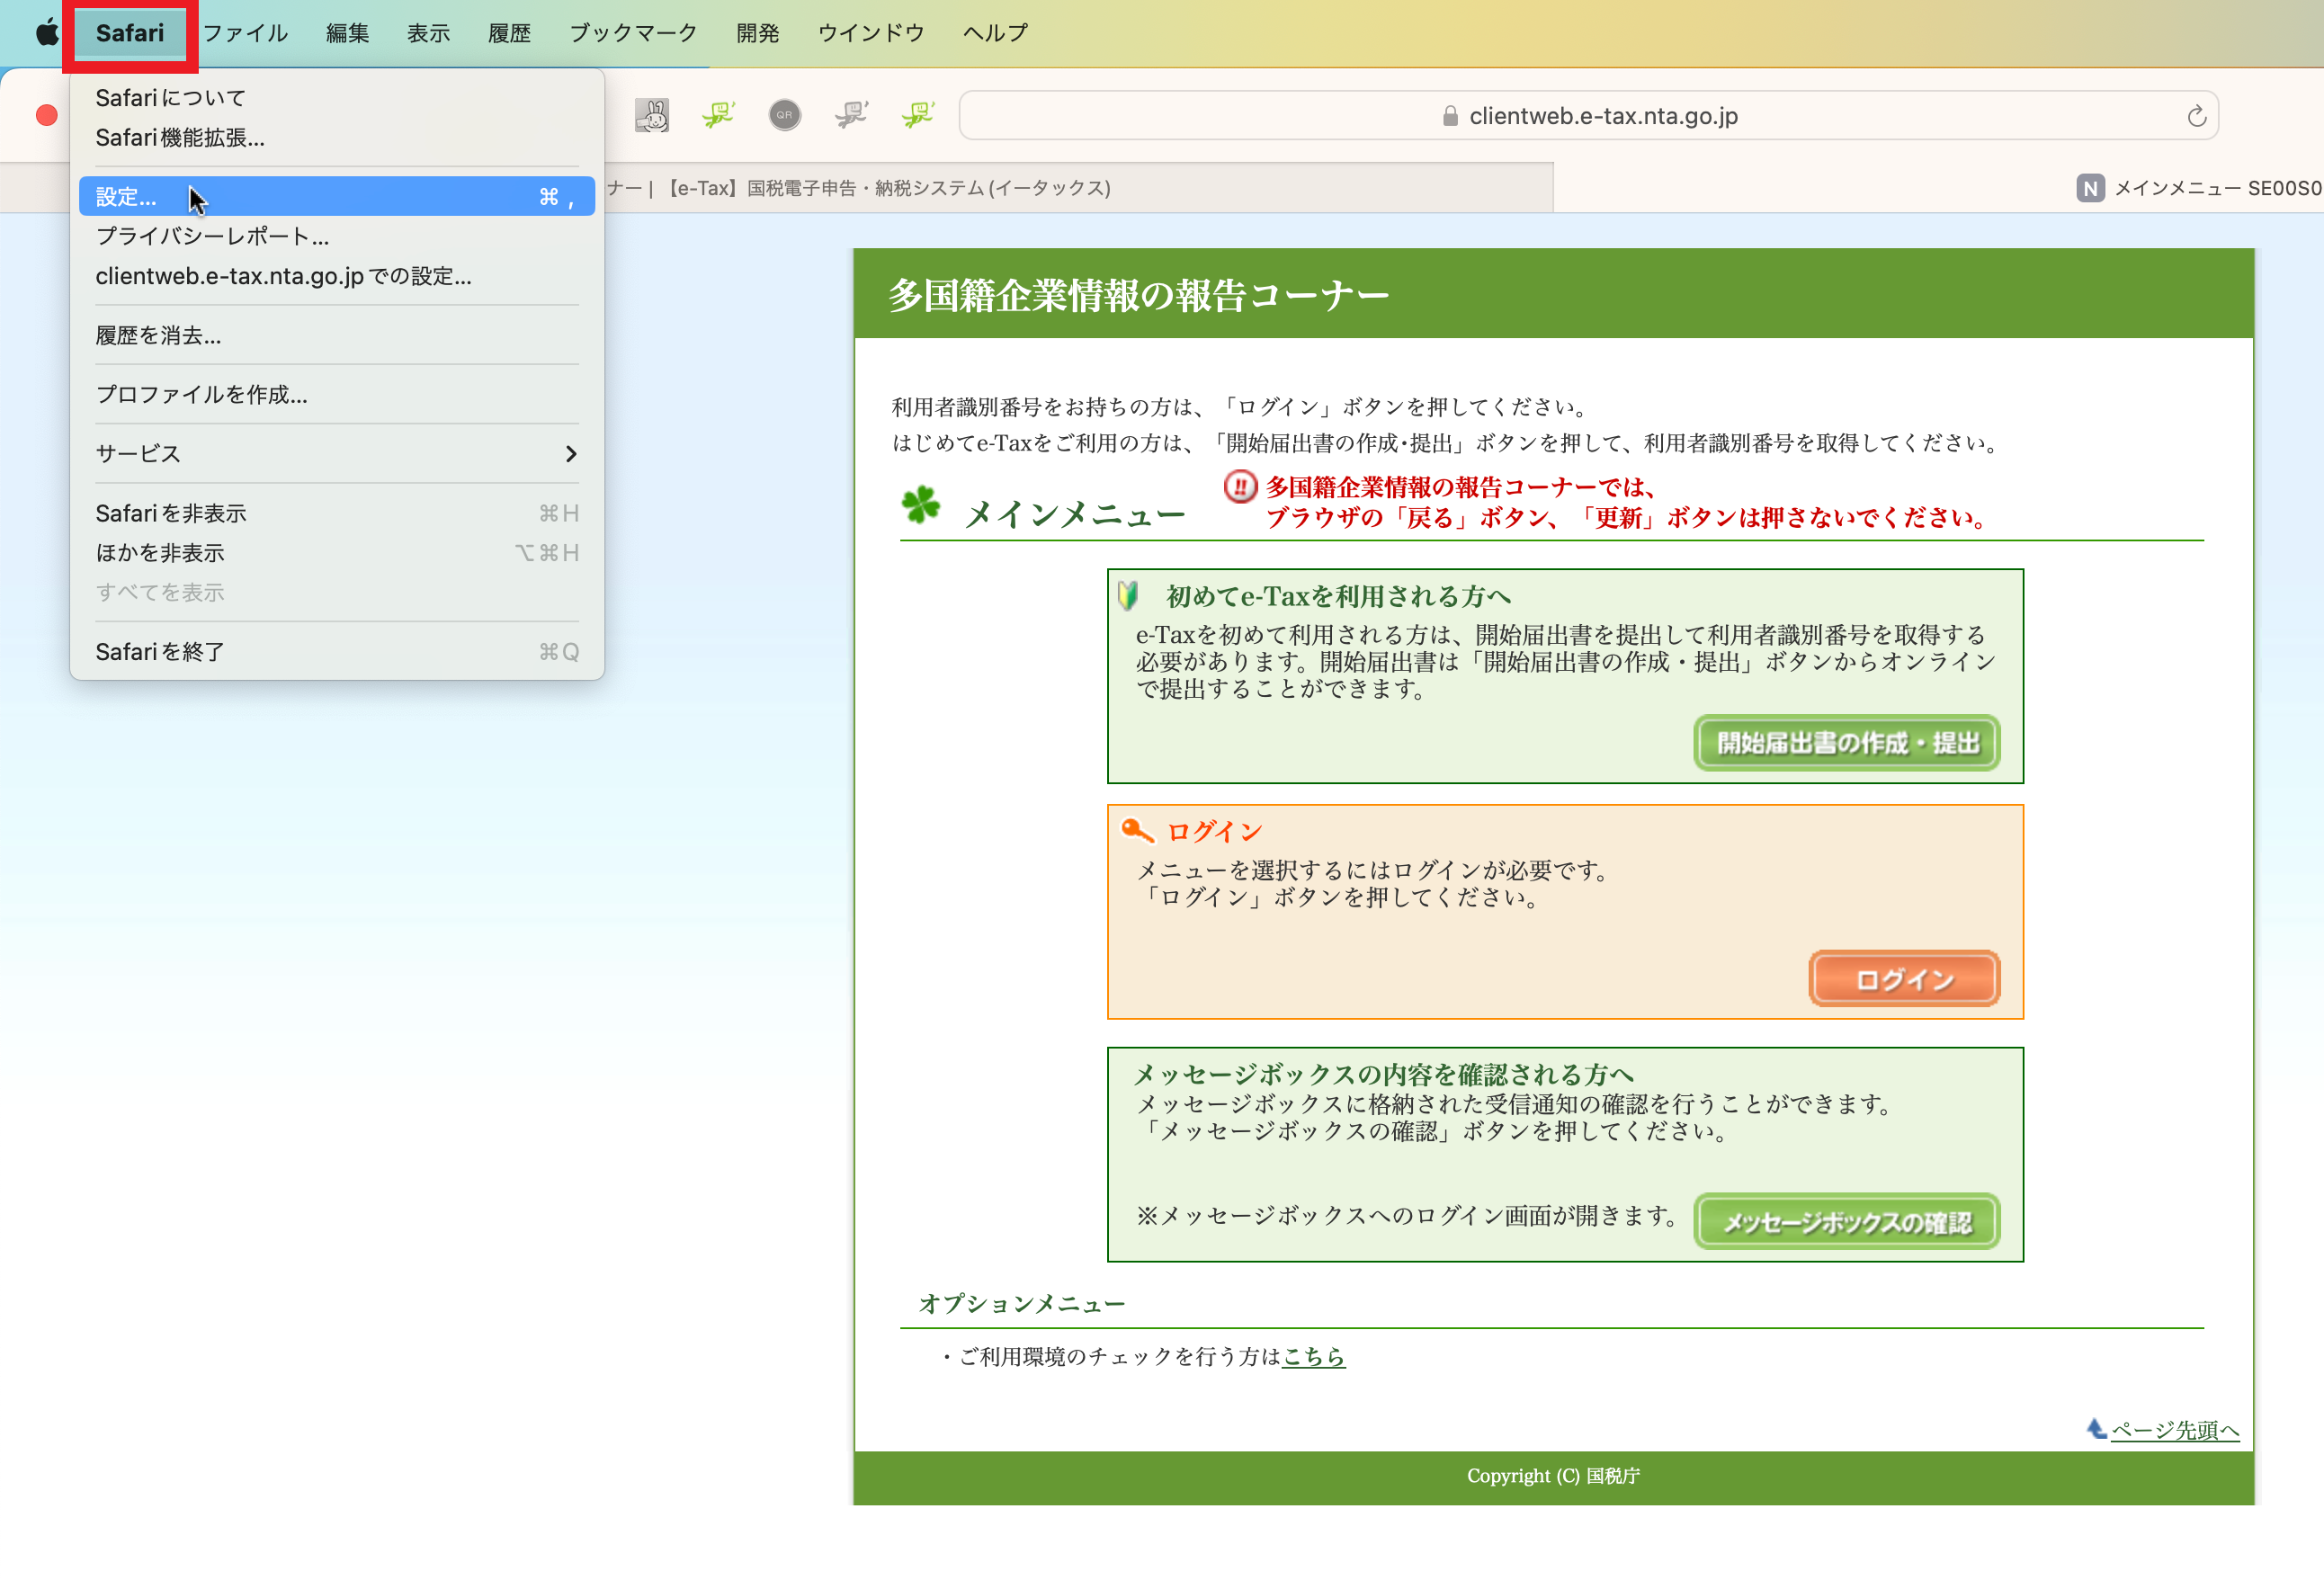Click the メッセージボックスの確認 button

tap(1846, 1221)
